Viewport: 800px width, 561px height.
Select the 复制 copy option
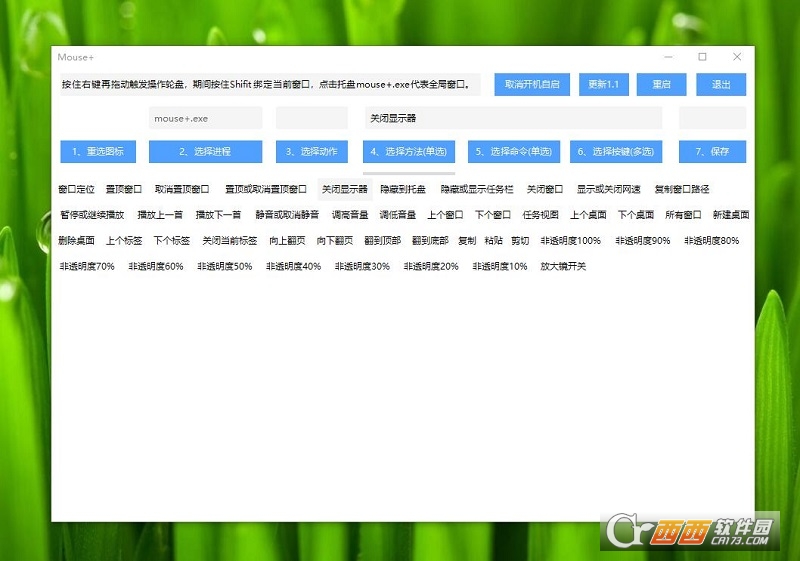pyautogui.click(x=467, y=240)
